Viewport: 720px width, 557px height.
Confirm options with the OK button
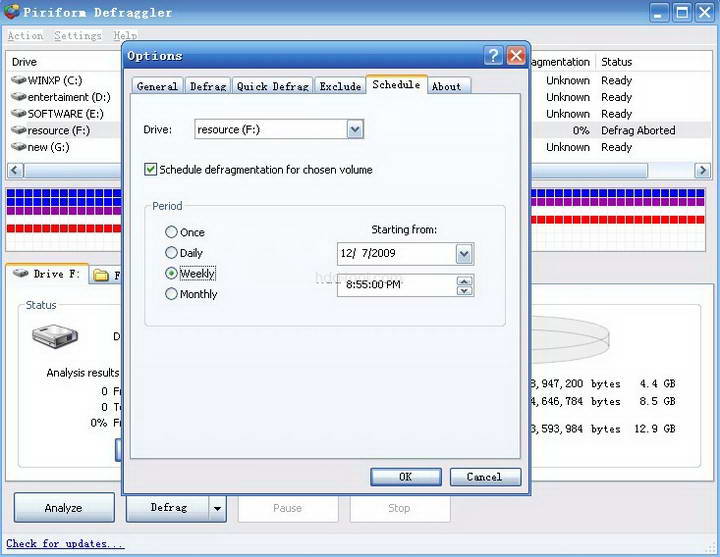point(405,477)
